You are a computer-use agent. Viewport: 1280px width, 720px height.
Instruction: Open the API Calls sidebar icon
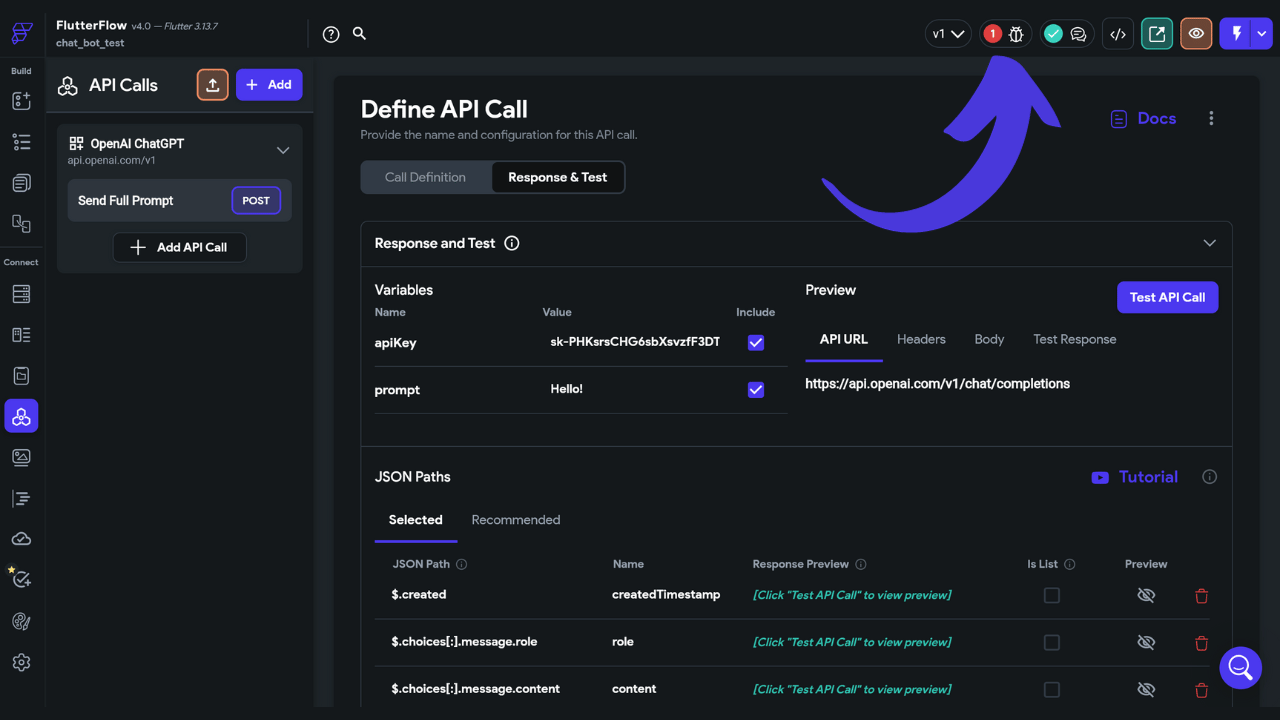tap(21, 416)
